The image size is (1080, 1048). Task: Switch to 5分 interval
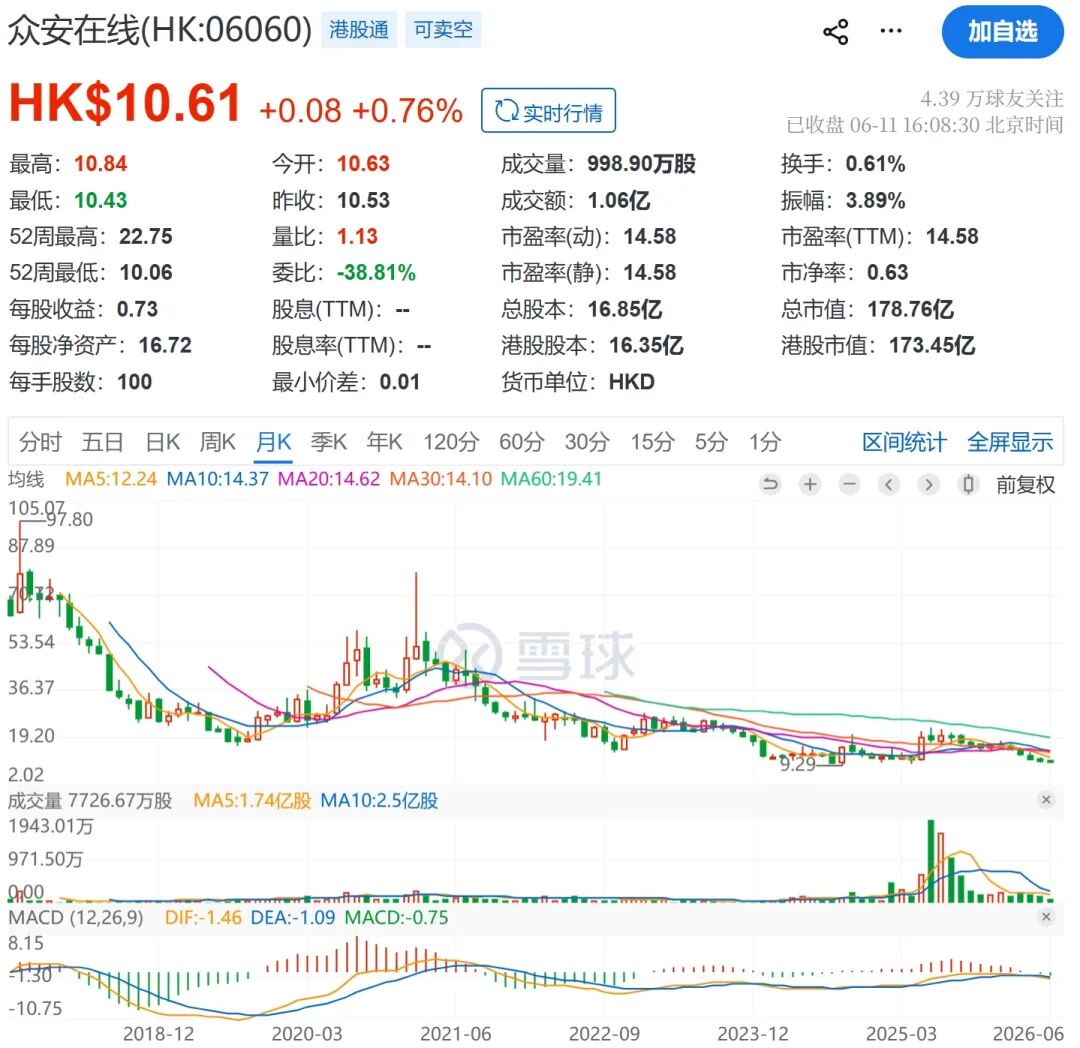(x=711, y=441)
